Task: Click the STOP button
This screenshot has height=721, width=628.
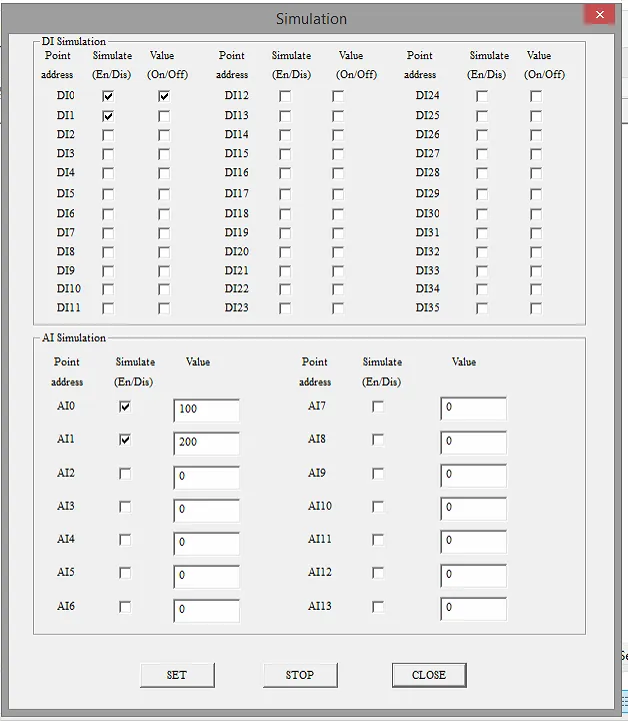Action: pyautogui.click(x=300, y=675)
